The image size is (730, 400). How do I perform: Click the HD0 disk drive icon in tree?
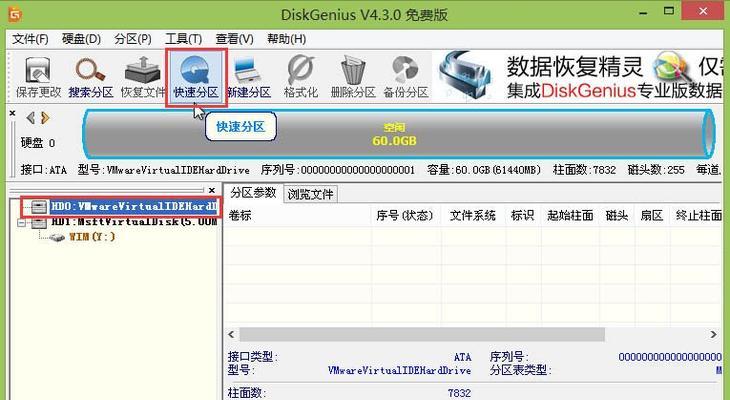[x=40, y=207]
